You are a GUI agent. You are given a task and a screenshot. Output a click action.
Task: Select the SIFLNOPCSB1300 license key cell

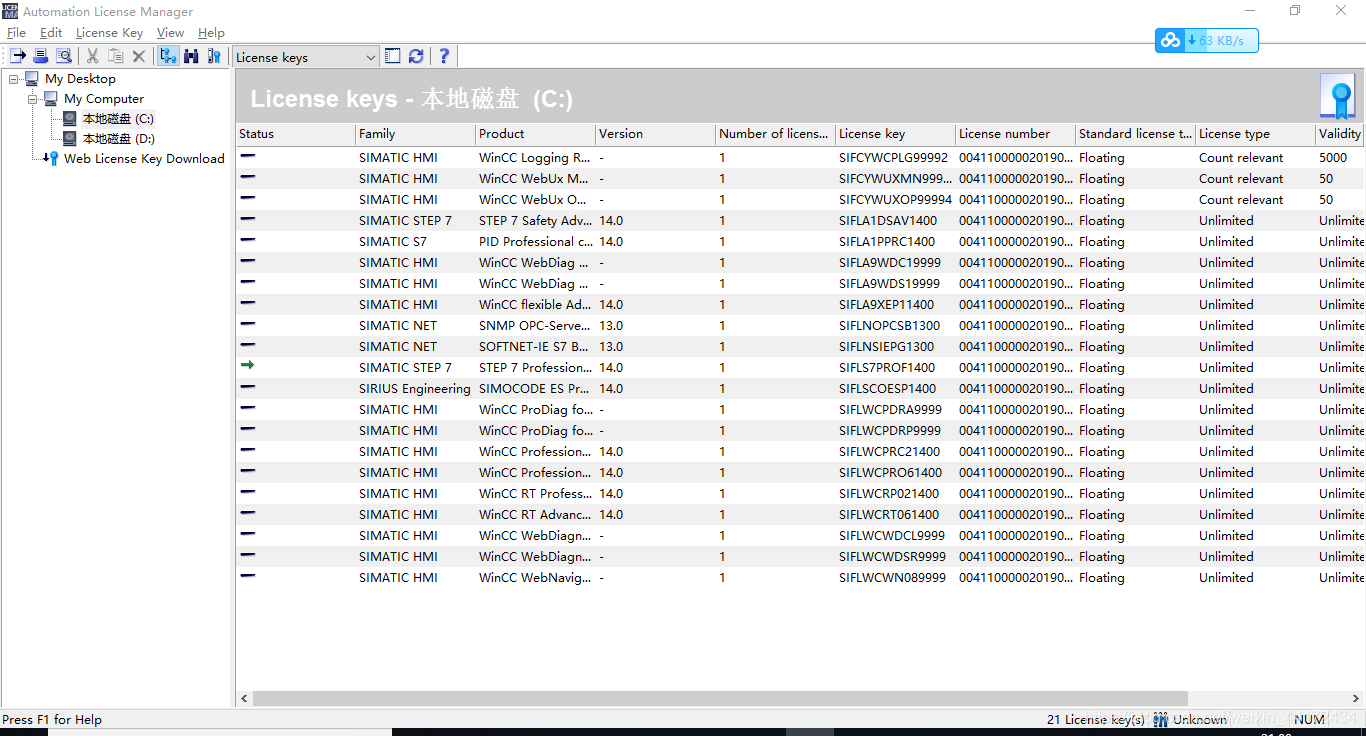pyautogui.click(x=889, y=326)
